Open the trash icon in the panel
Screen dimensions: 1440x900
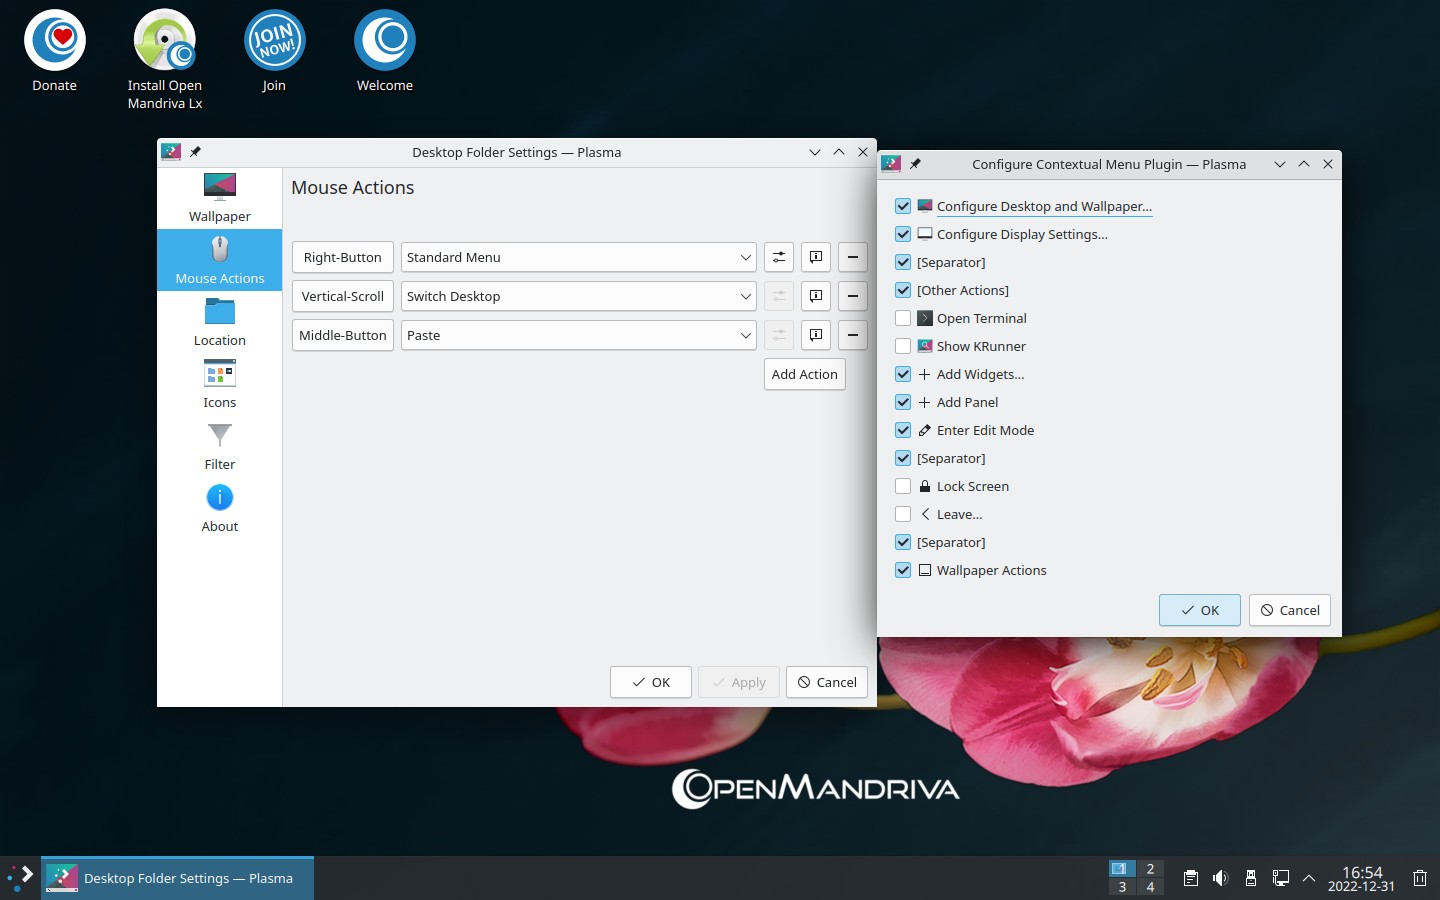click(1420, 878)
